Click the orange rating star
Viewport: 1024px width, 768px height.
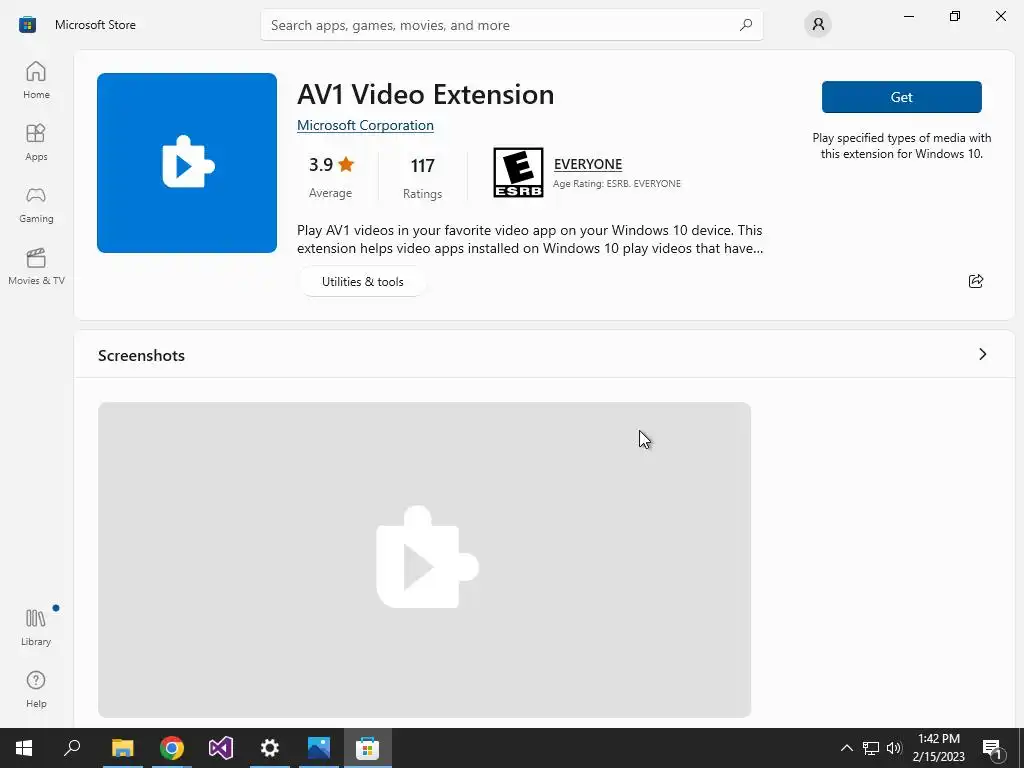coord(346,164)
